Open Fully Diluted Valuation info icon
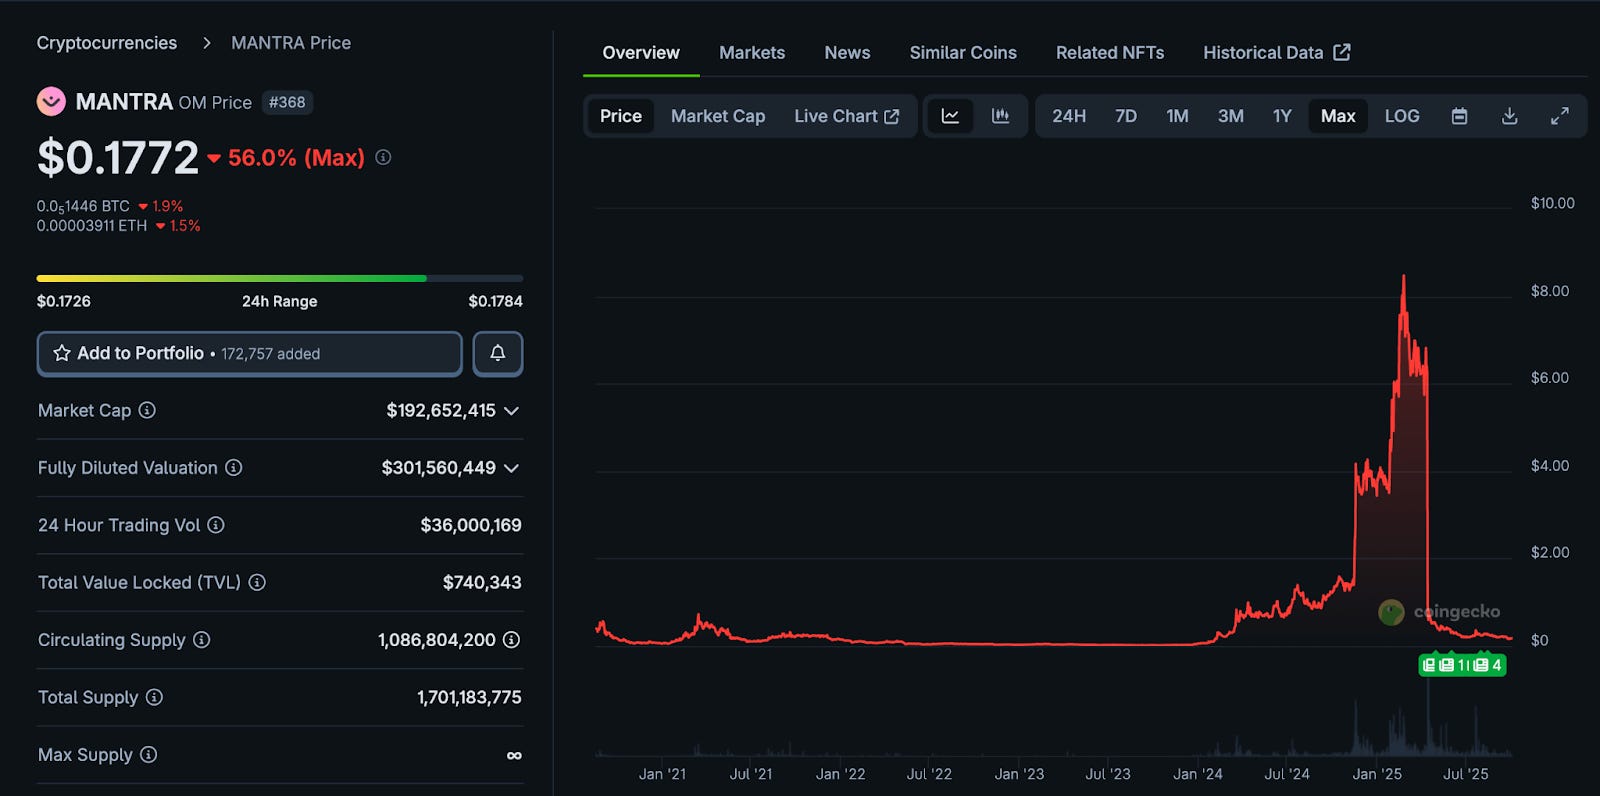 [233, 467]
